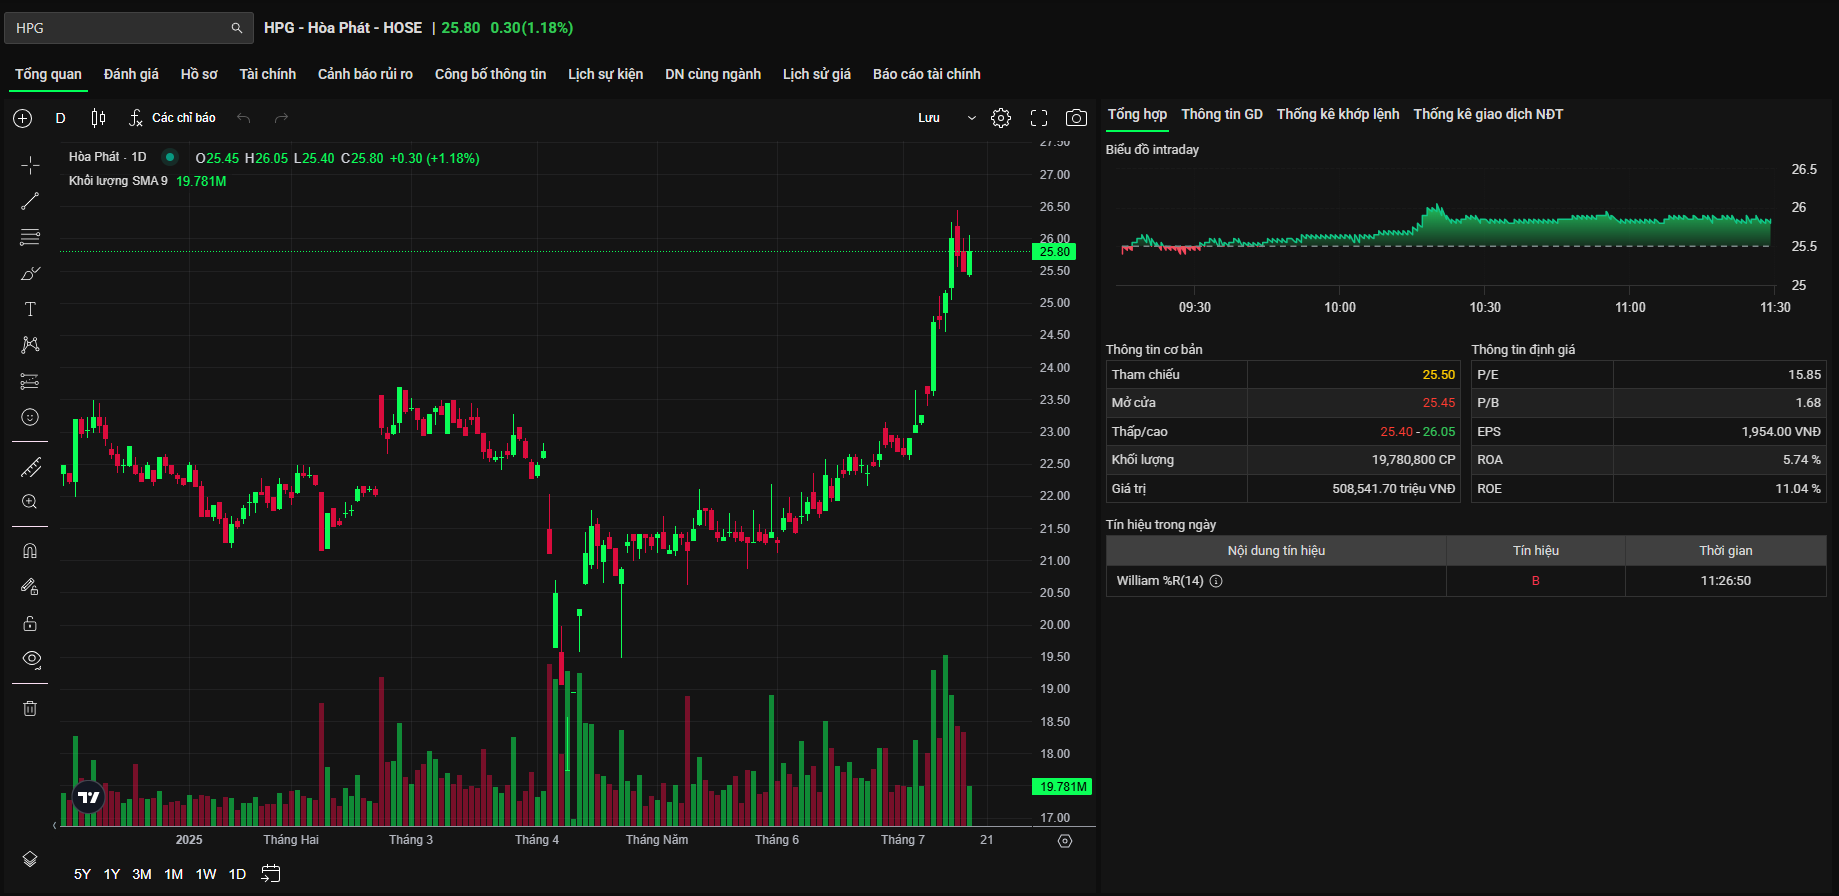Select the text annotation tool

(x=30, y=309)
